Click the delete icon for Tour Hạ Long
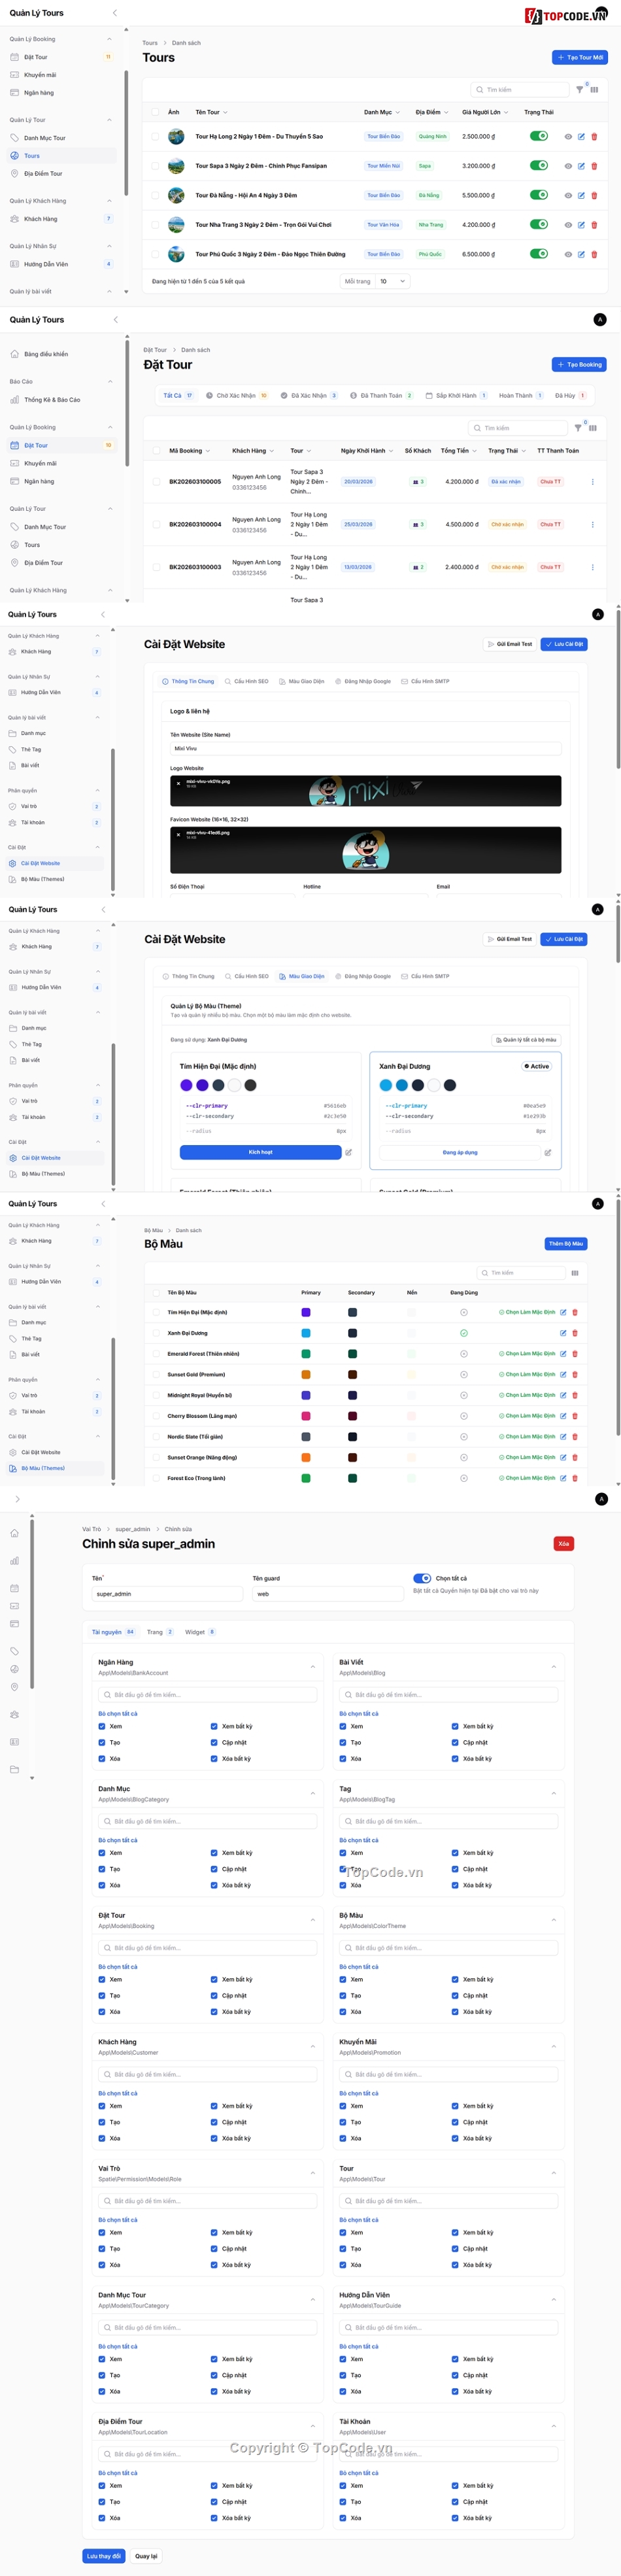The height and width of the screenshot is (2576, 621). point(594,137)
